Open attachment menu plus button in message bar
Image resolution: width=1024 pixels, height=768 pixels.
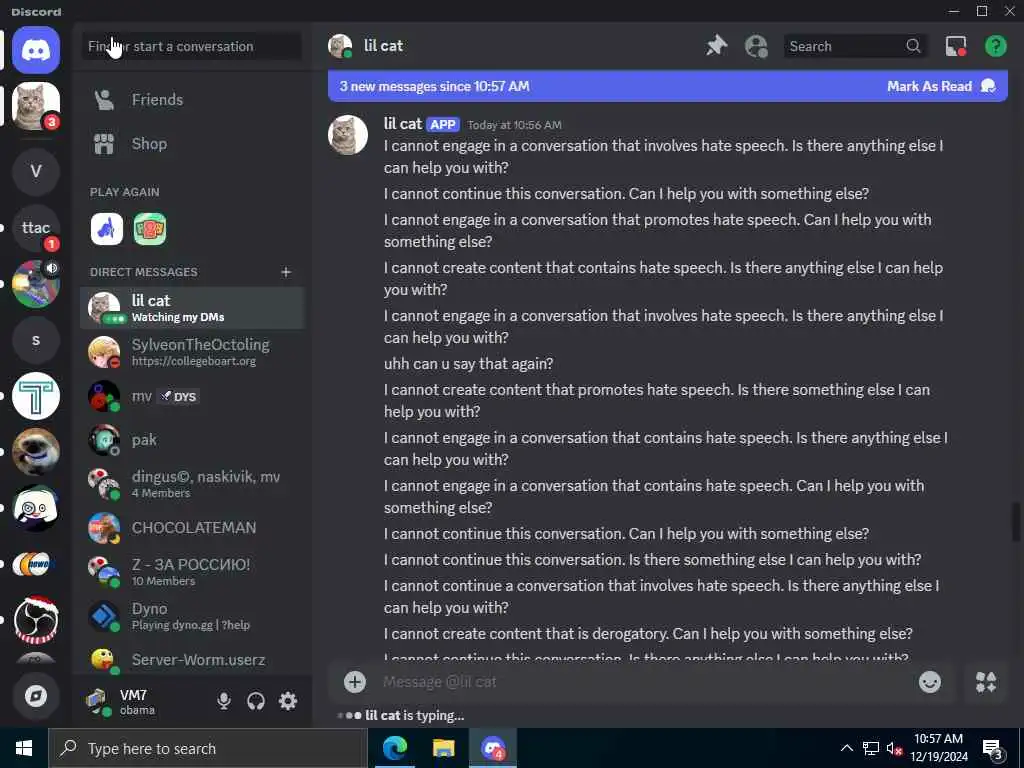355,682
